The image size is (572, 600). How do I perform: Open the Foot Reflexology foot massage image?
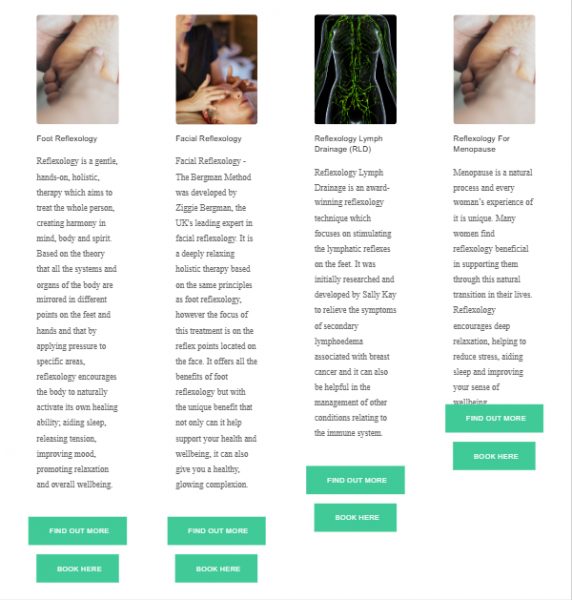[x=78, y=69]
